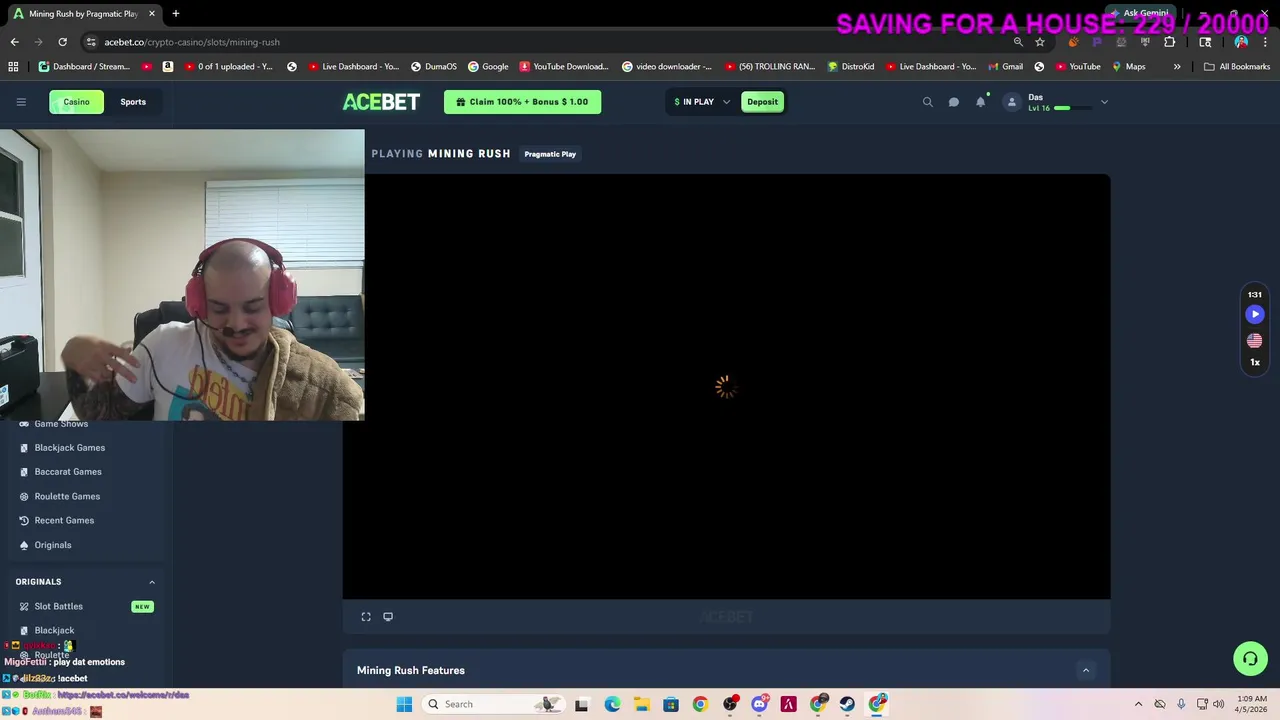Open the Gmail bookmark
Viewport: 1280px width, 720px height.
click(x=1005, y=67)
